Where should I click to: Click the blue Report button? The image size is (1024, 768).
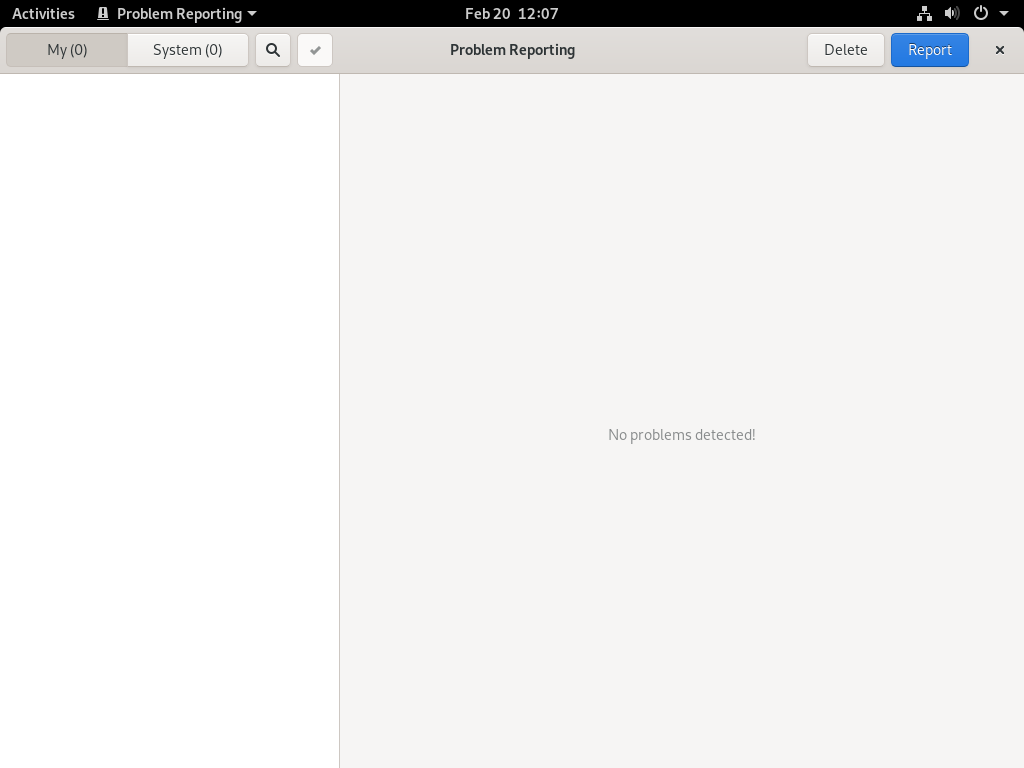click(930, 50)
